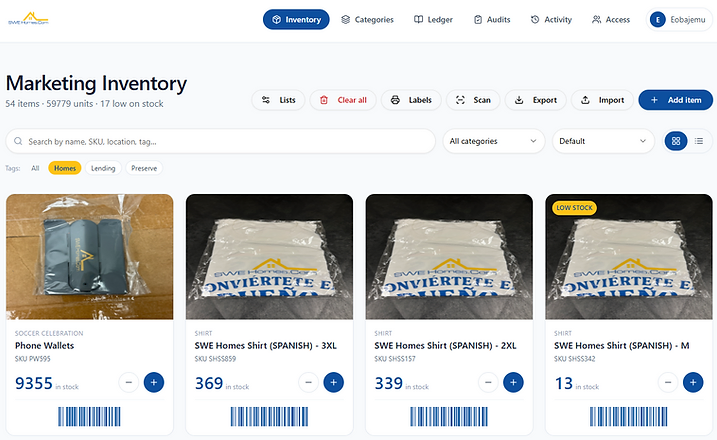Screen dimensions: 717x440
Task: Open SWE Homes Shirt (SPANISH) - 3XL title
Action: coord(266,346)
